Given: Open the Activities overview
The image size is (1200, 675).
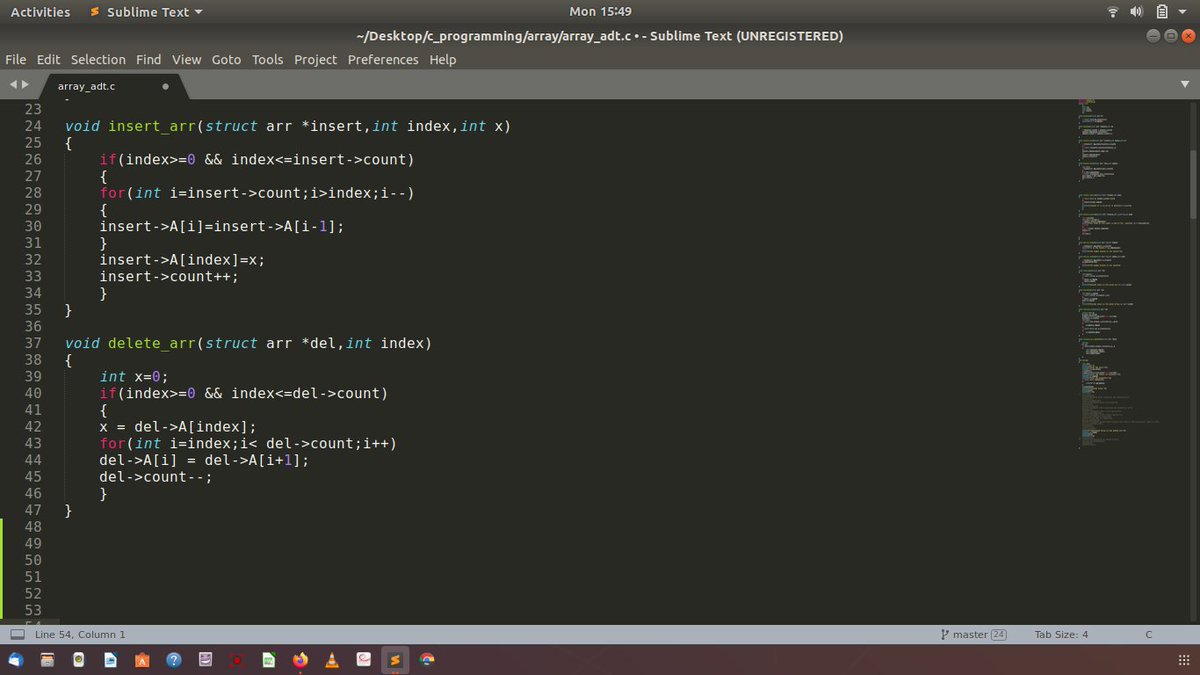Looking at the screenshot, I should coord(40,12).
